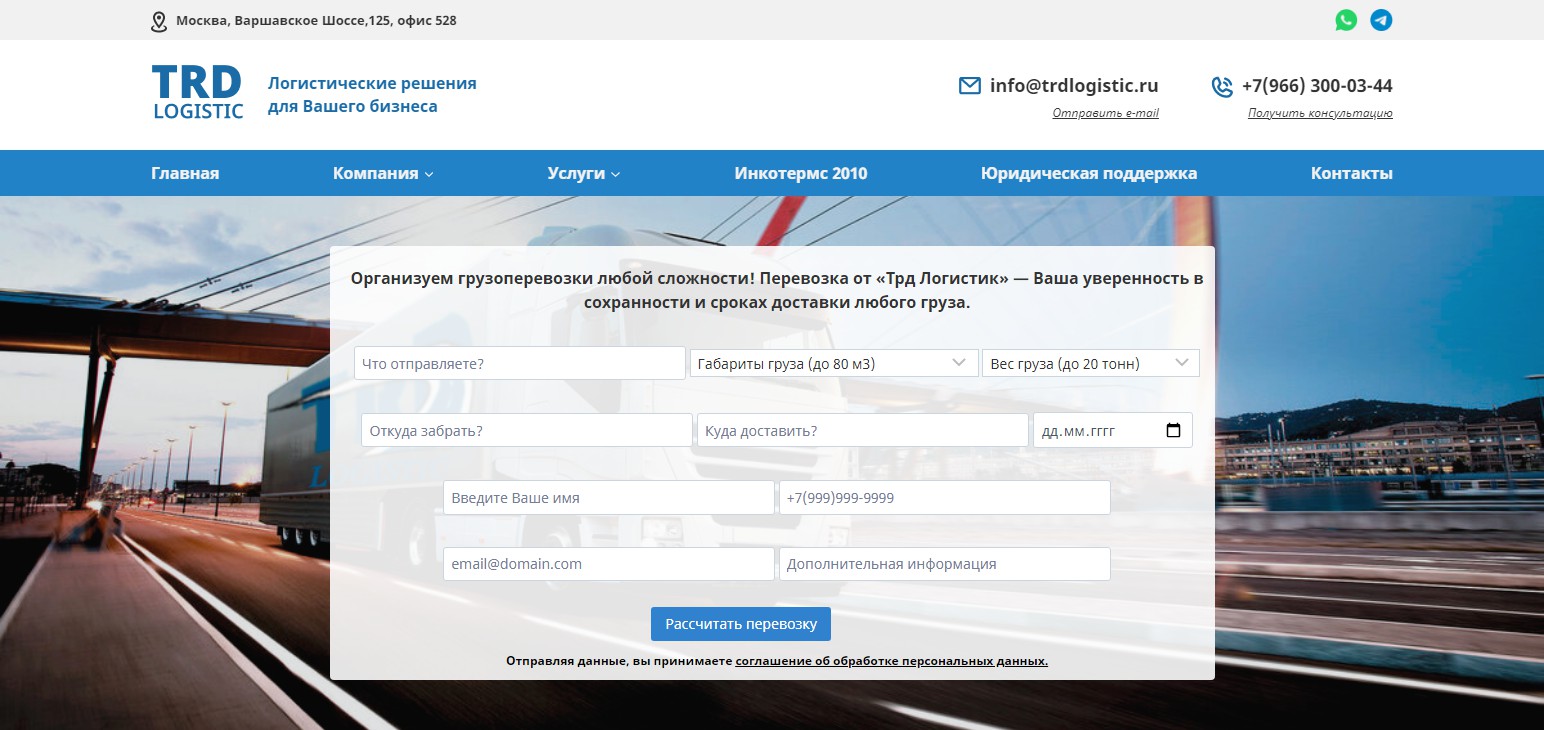Focus the Куда доставить? field
Viewport: 1544px width, 730px height.
(x=863, y=430)
